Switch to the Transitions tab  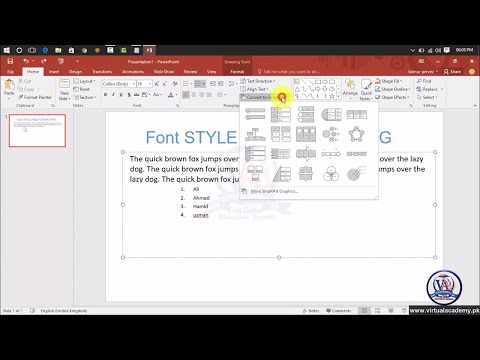coord(102,71)
